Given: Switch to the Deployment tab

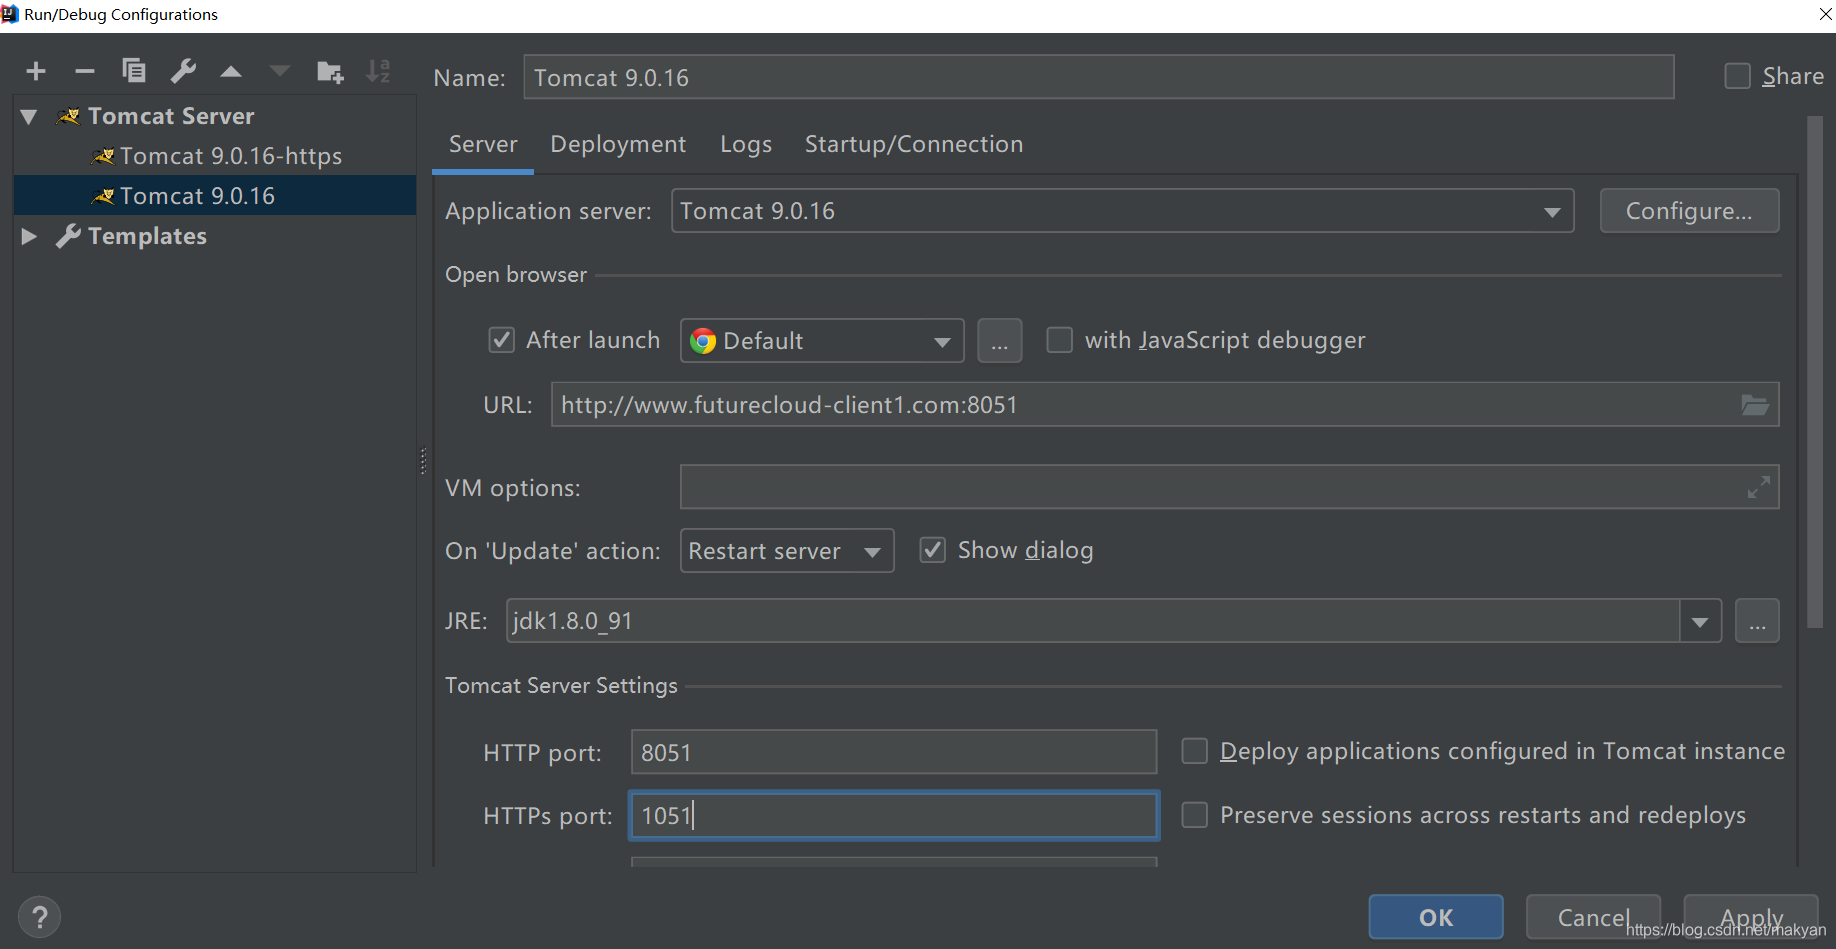Looking at the screenshot, I should coord(618,144).
